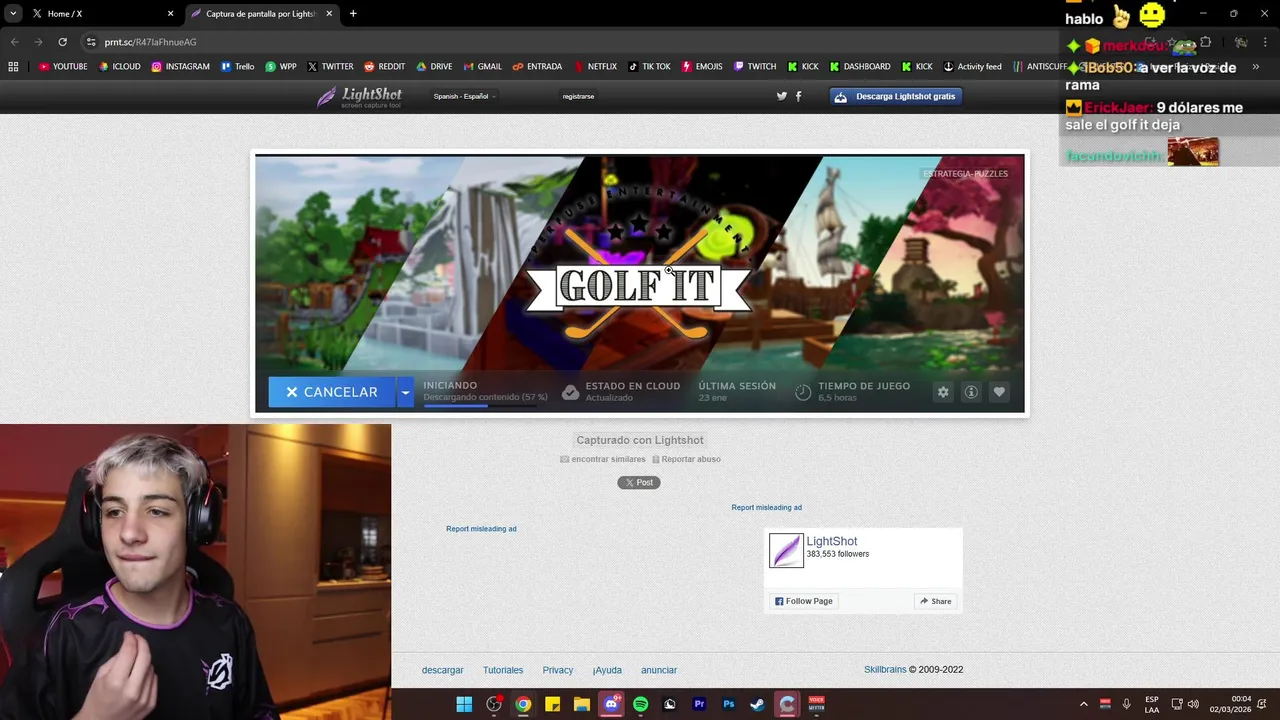
Task: Click the descargar footer link
Action: (442, 670)
